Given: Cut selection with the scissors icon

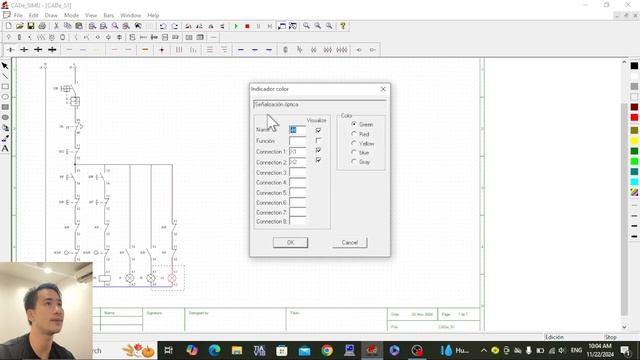Looking at the screenshot, I should click(56, 26).
